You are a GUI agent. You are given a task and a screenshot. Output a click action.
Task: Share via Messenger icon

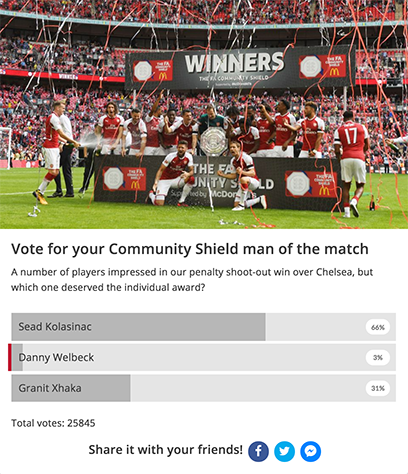(310, 451)
